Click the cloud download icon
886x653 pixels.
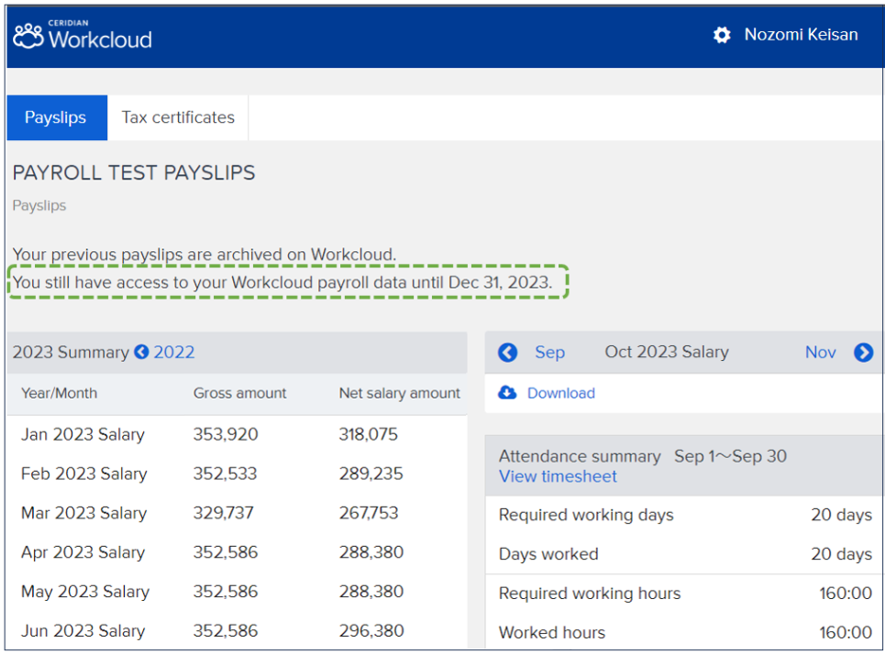(508, 393)
